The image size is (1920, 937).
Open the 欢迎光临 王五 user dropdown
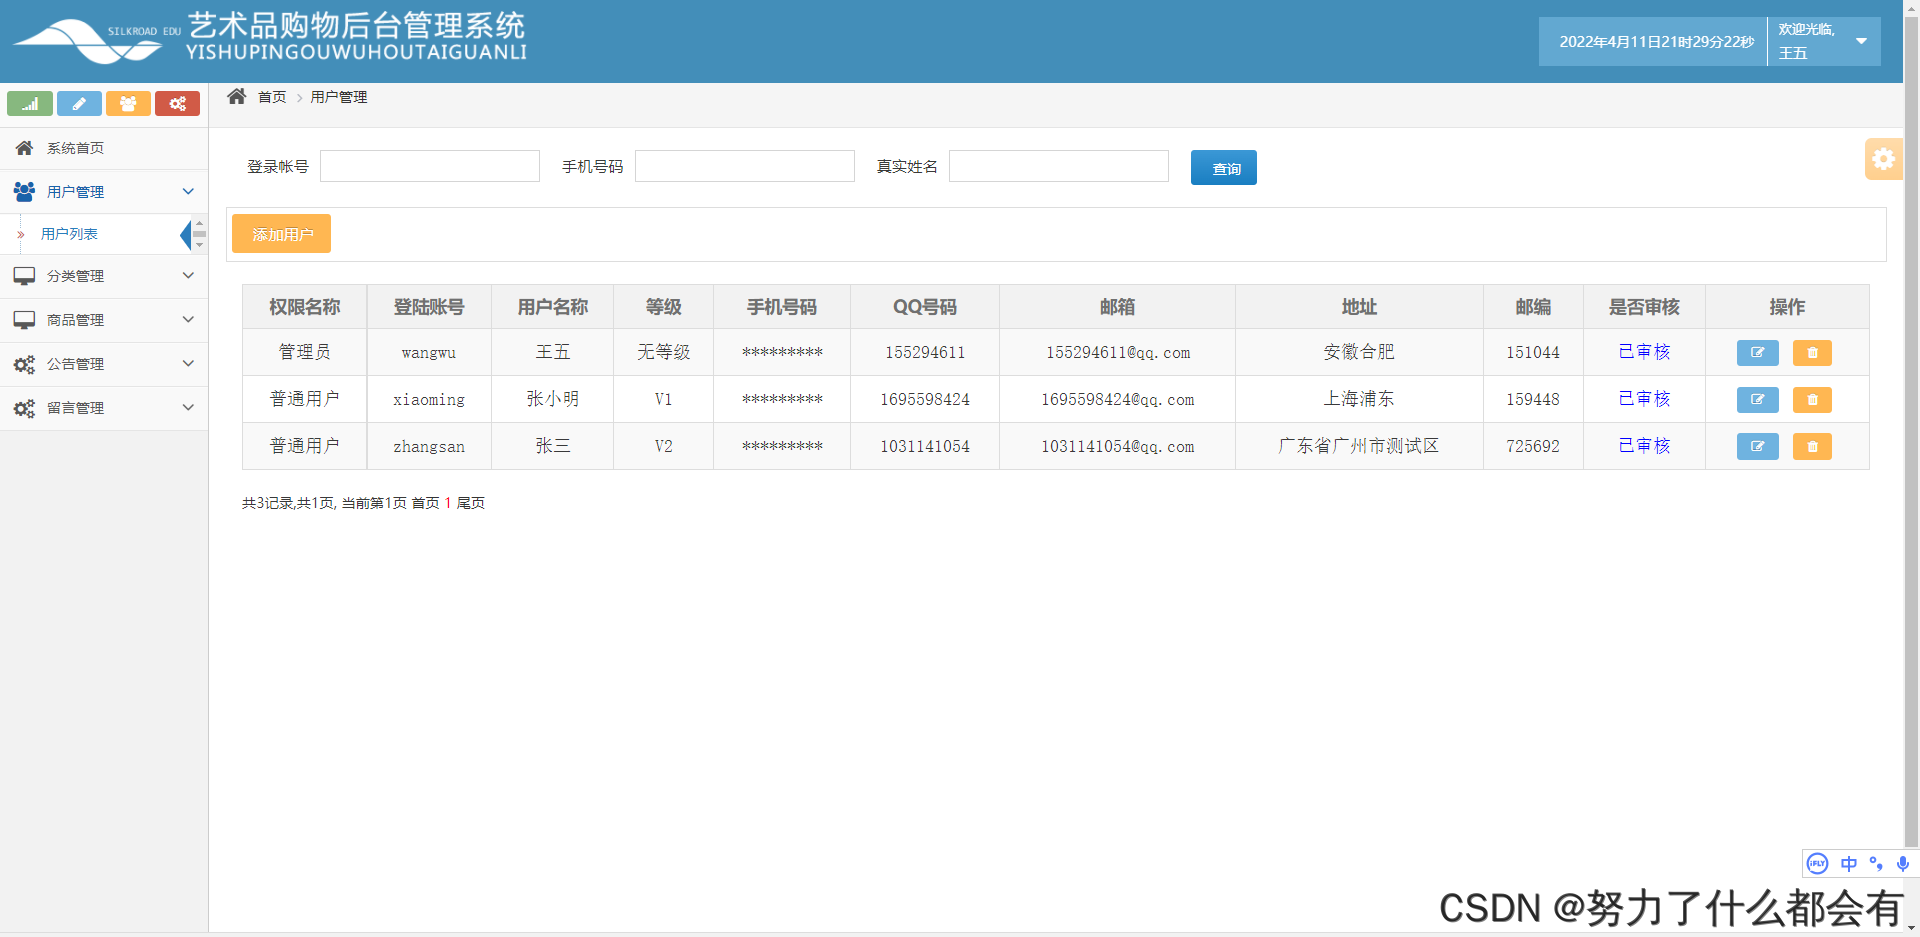click(x=1824, y=41)
